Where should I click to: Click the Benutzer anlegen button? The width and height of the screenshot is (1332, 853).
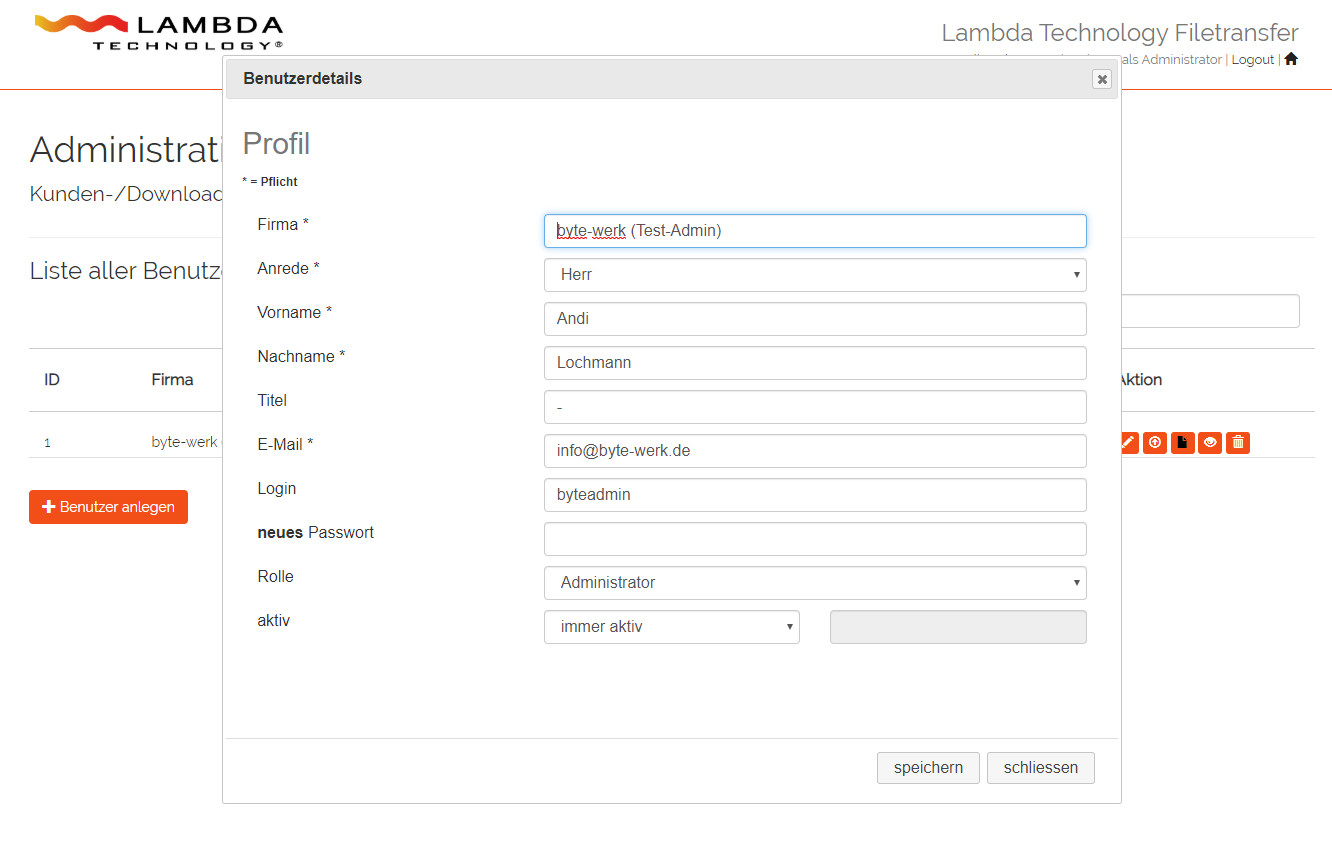tap(108, 507)
